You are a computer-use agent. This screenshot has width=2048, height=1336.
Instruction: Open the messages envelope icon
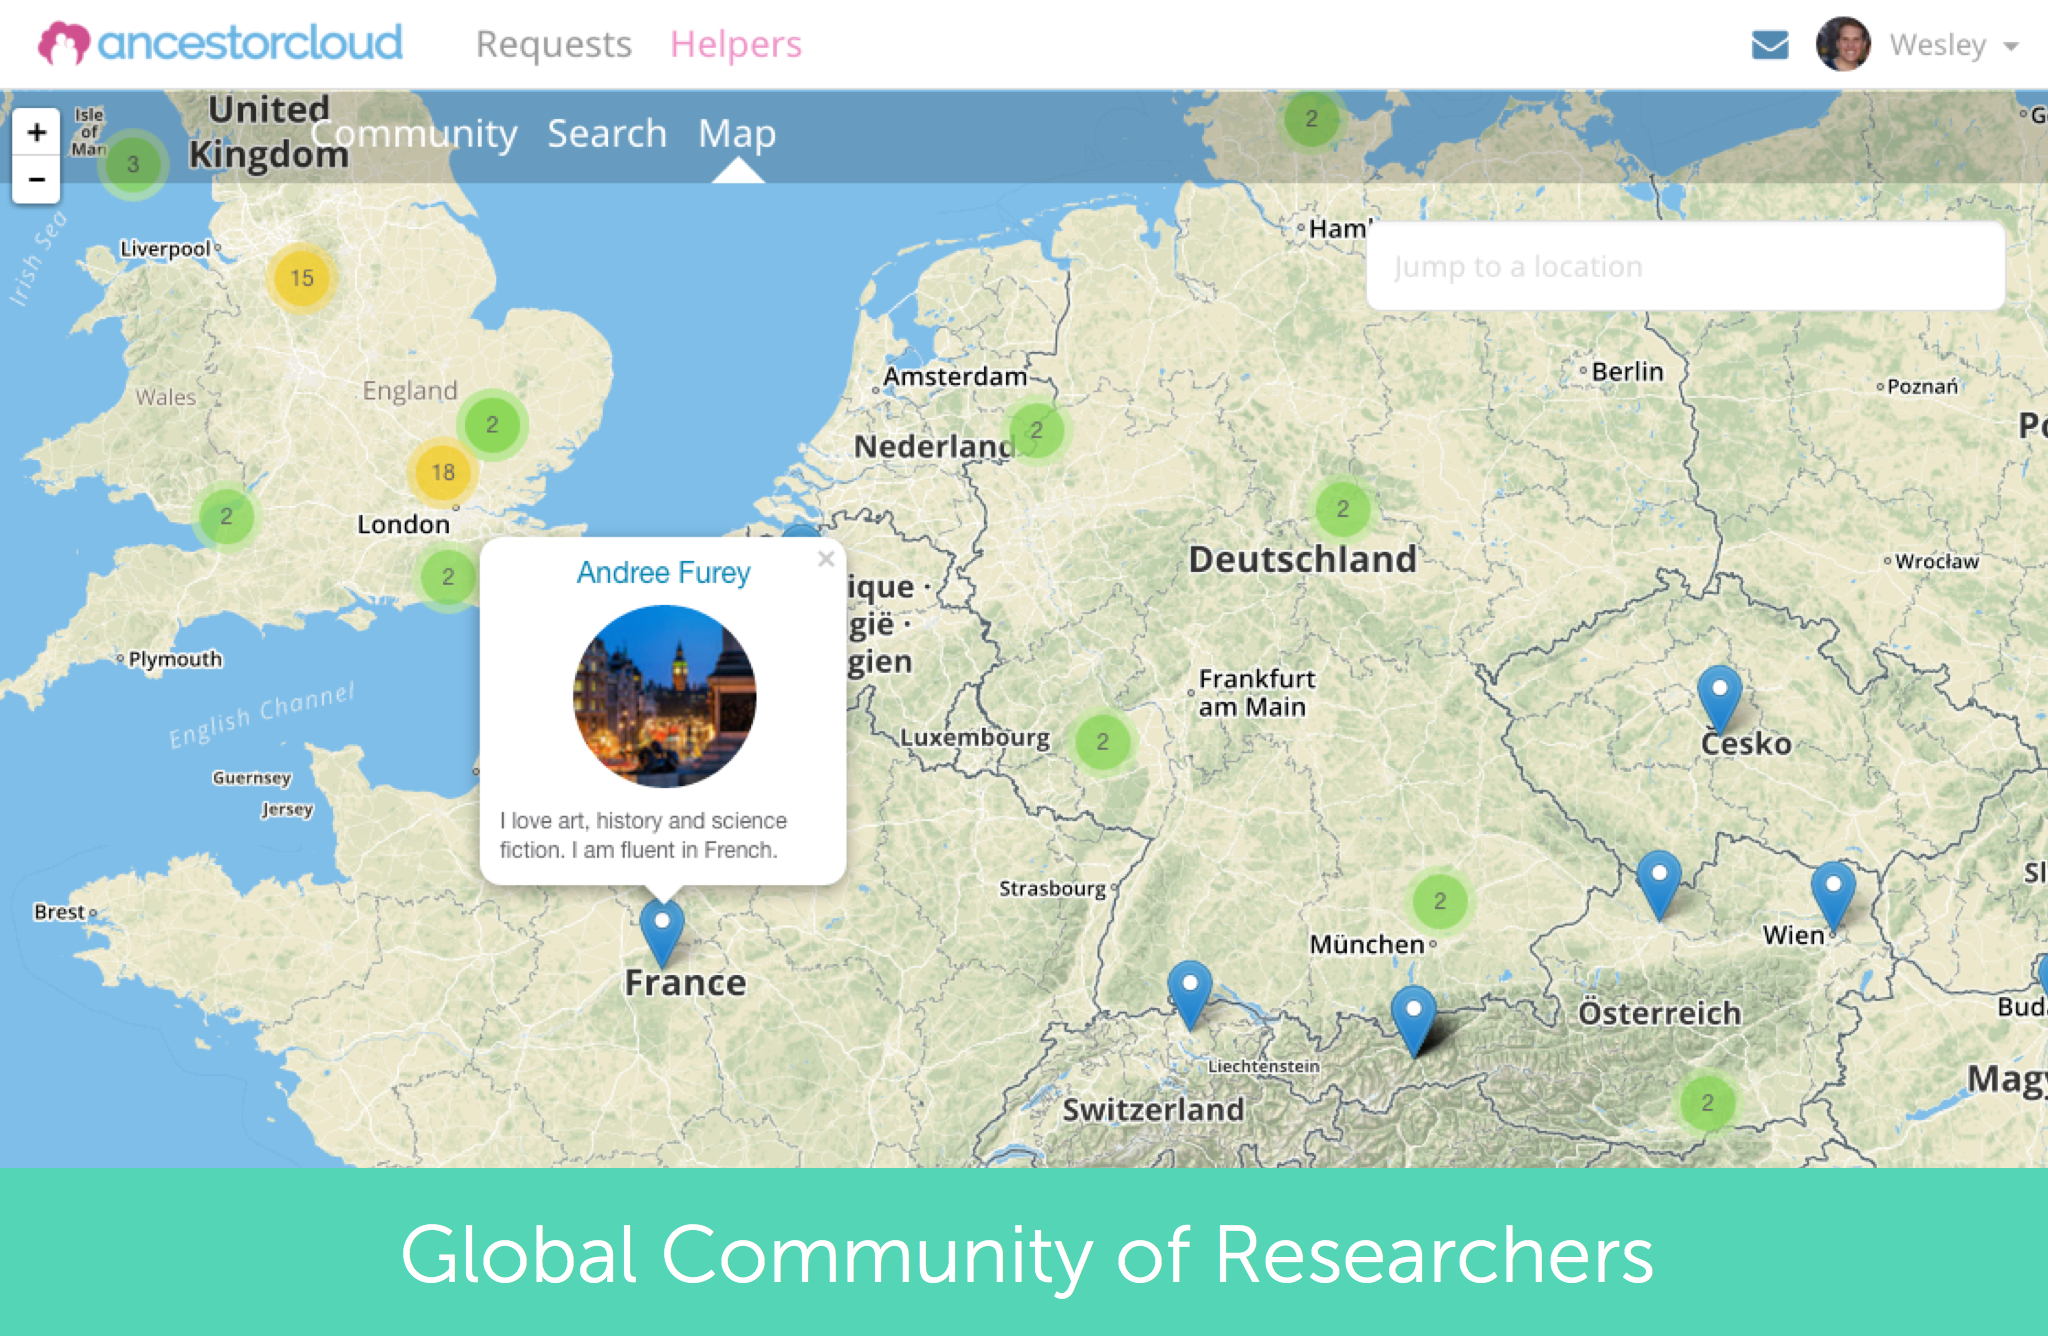click(1769, 45)
